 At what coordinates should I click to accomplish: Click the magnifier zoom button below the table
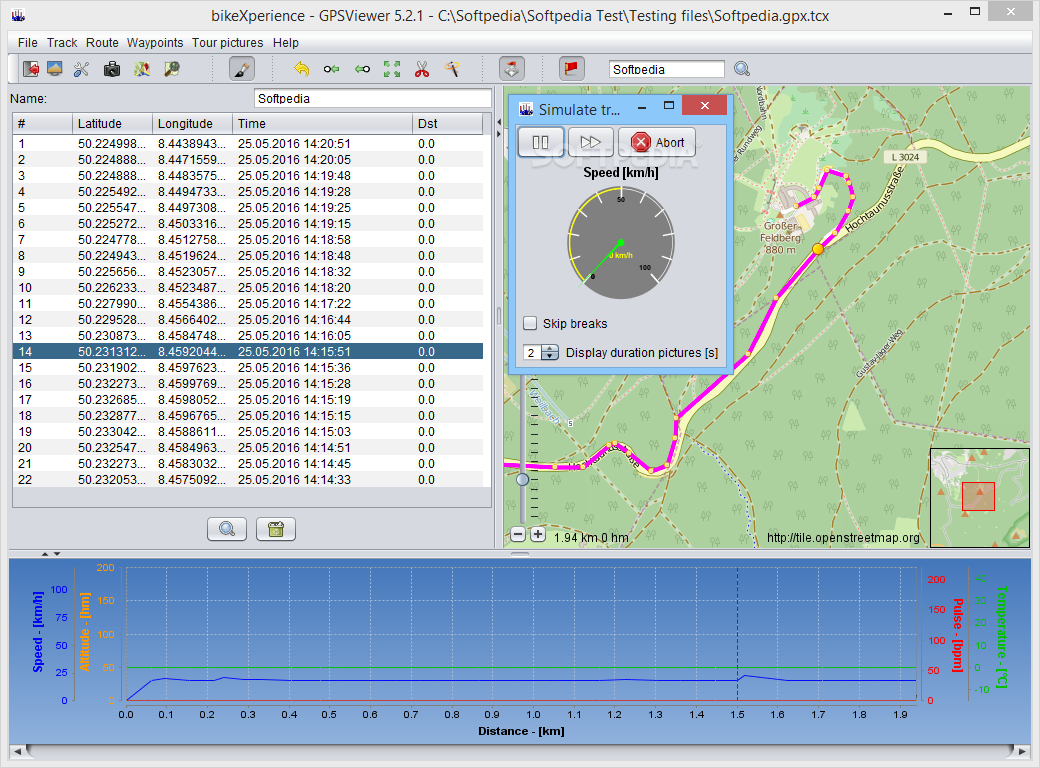227,529
